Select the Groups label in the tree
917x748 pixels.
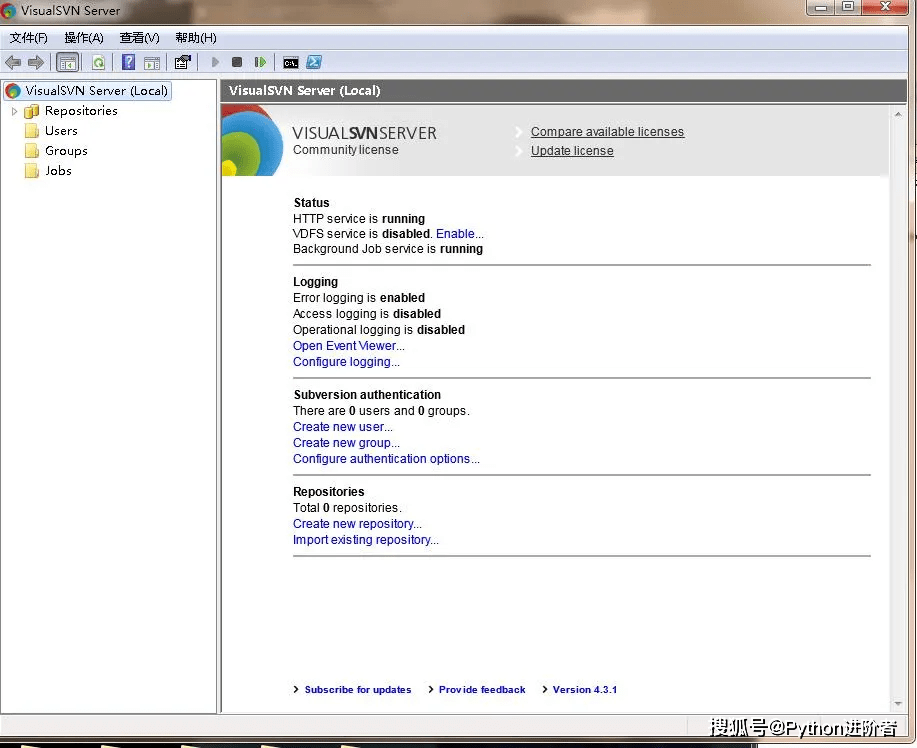(x=66, y=150)
